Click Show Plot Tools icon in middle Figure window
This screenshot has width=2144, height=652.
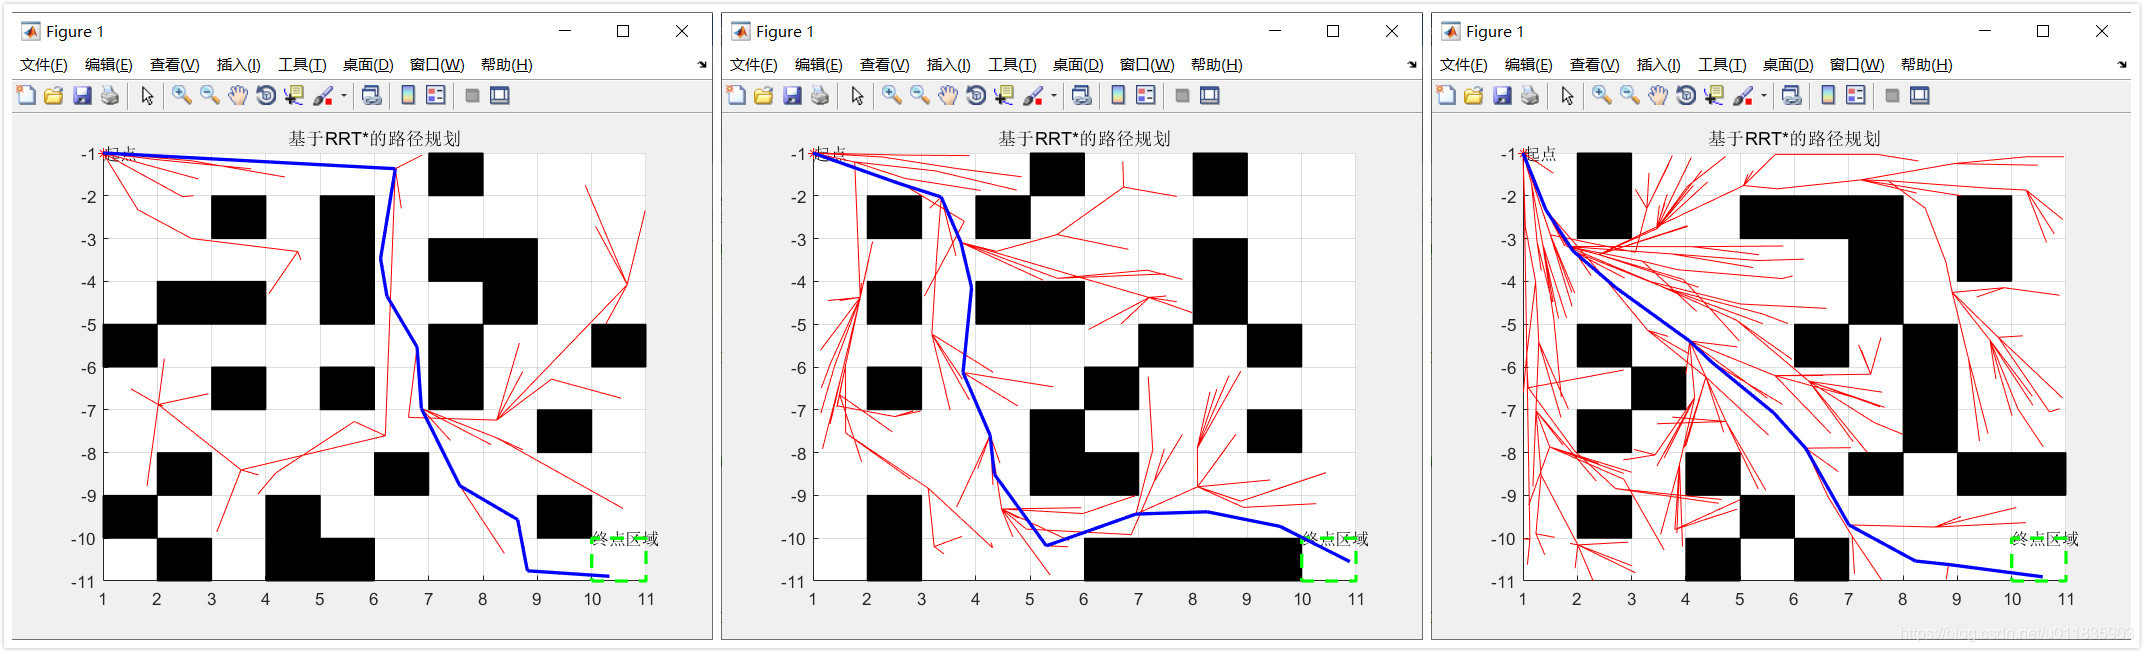[x=1210, y=95]
